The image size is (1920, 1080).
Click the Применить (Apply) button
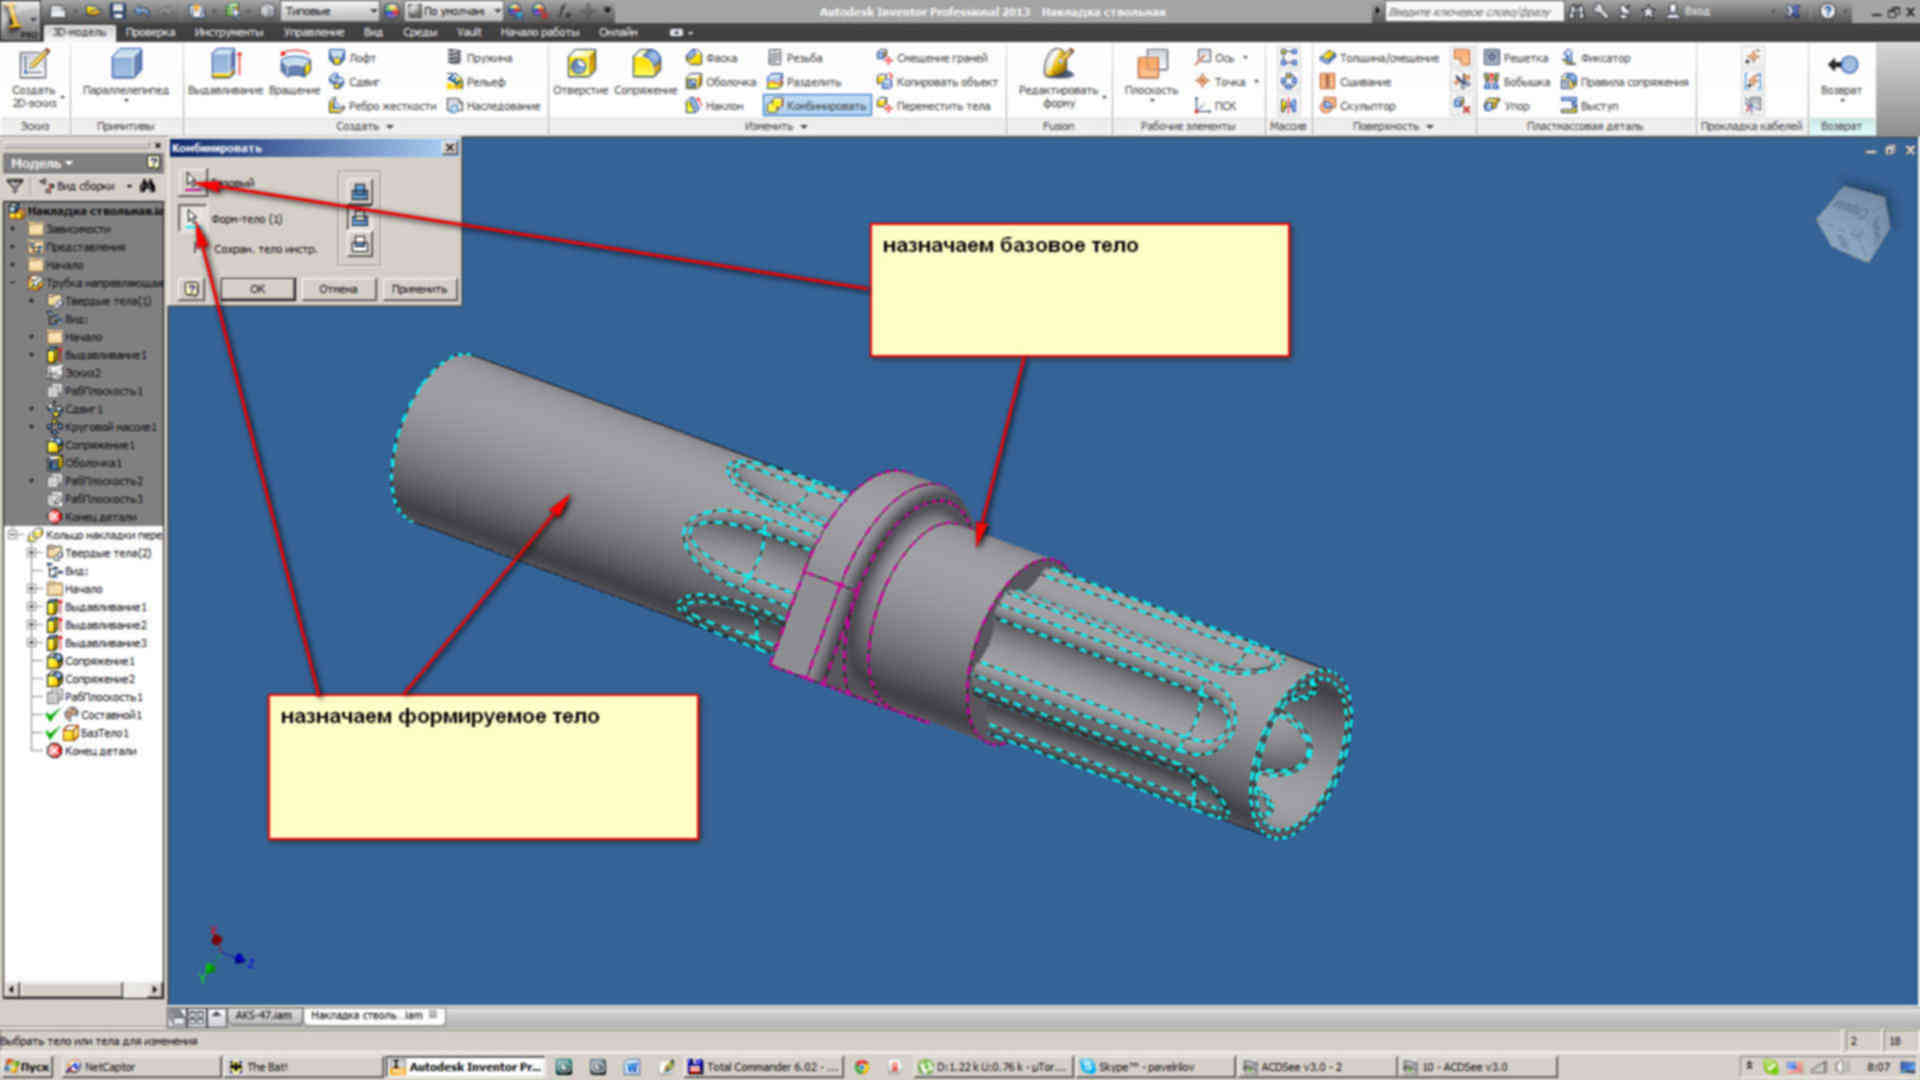(x=419, y=289)
